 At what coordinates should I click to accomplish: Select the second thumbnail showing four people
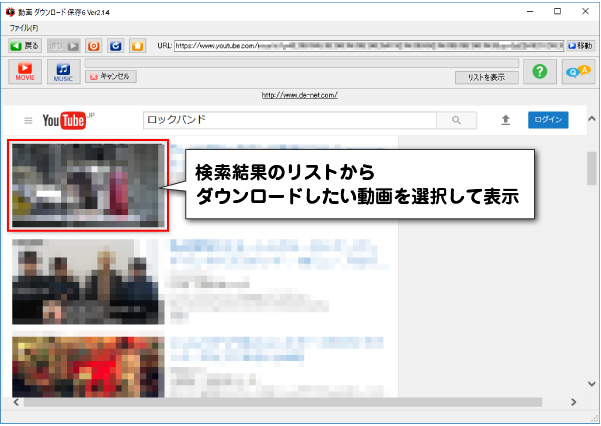88,282
